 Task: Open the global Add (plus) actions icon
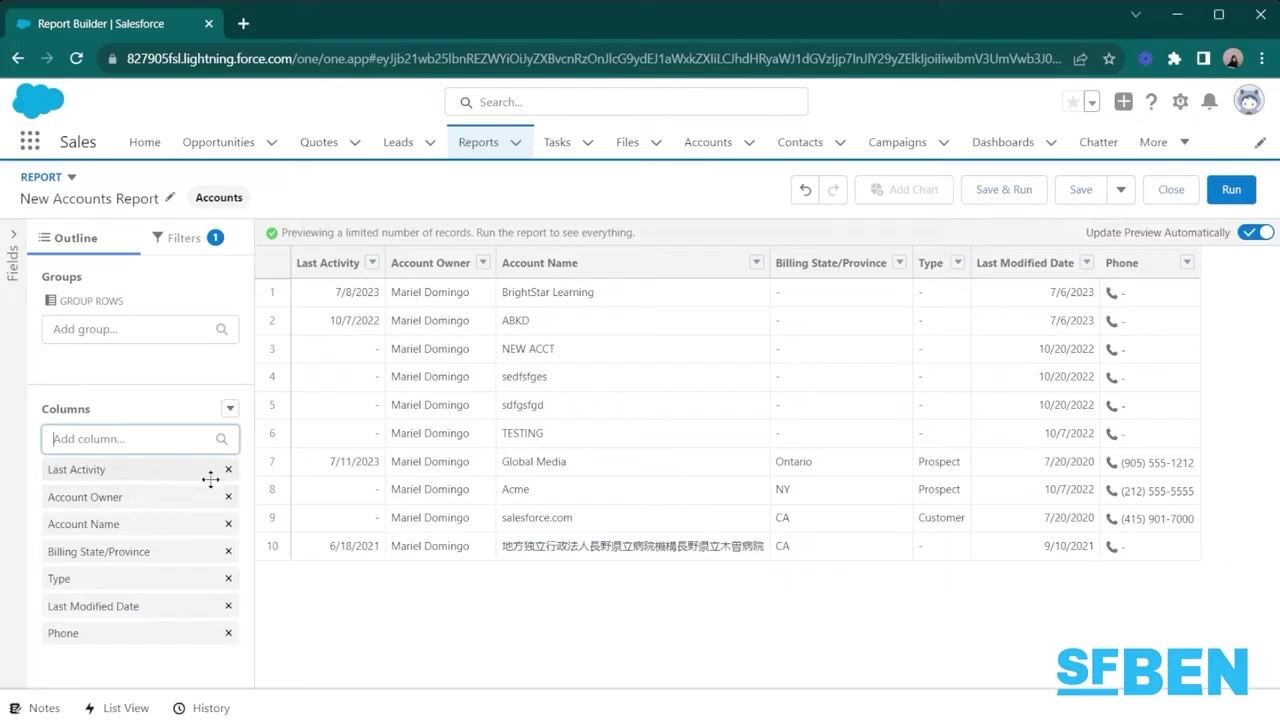pos(1123,102)
